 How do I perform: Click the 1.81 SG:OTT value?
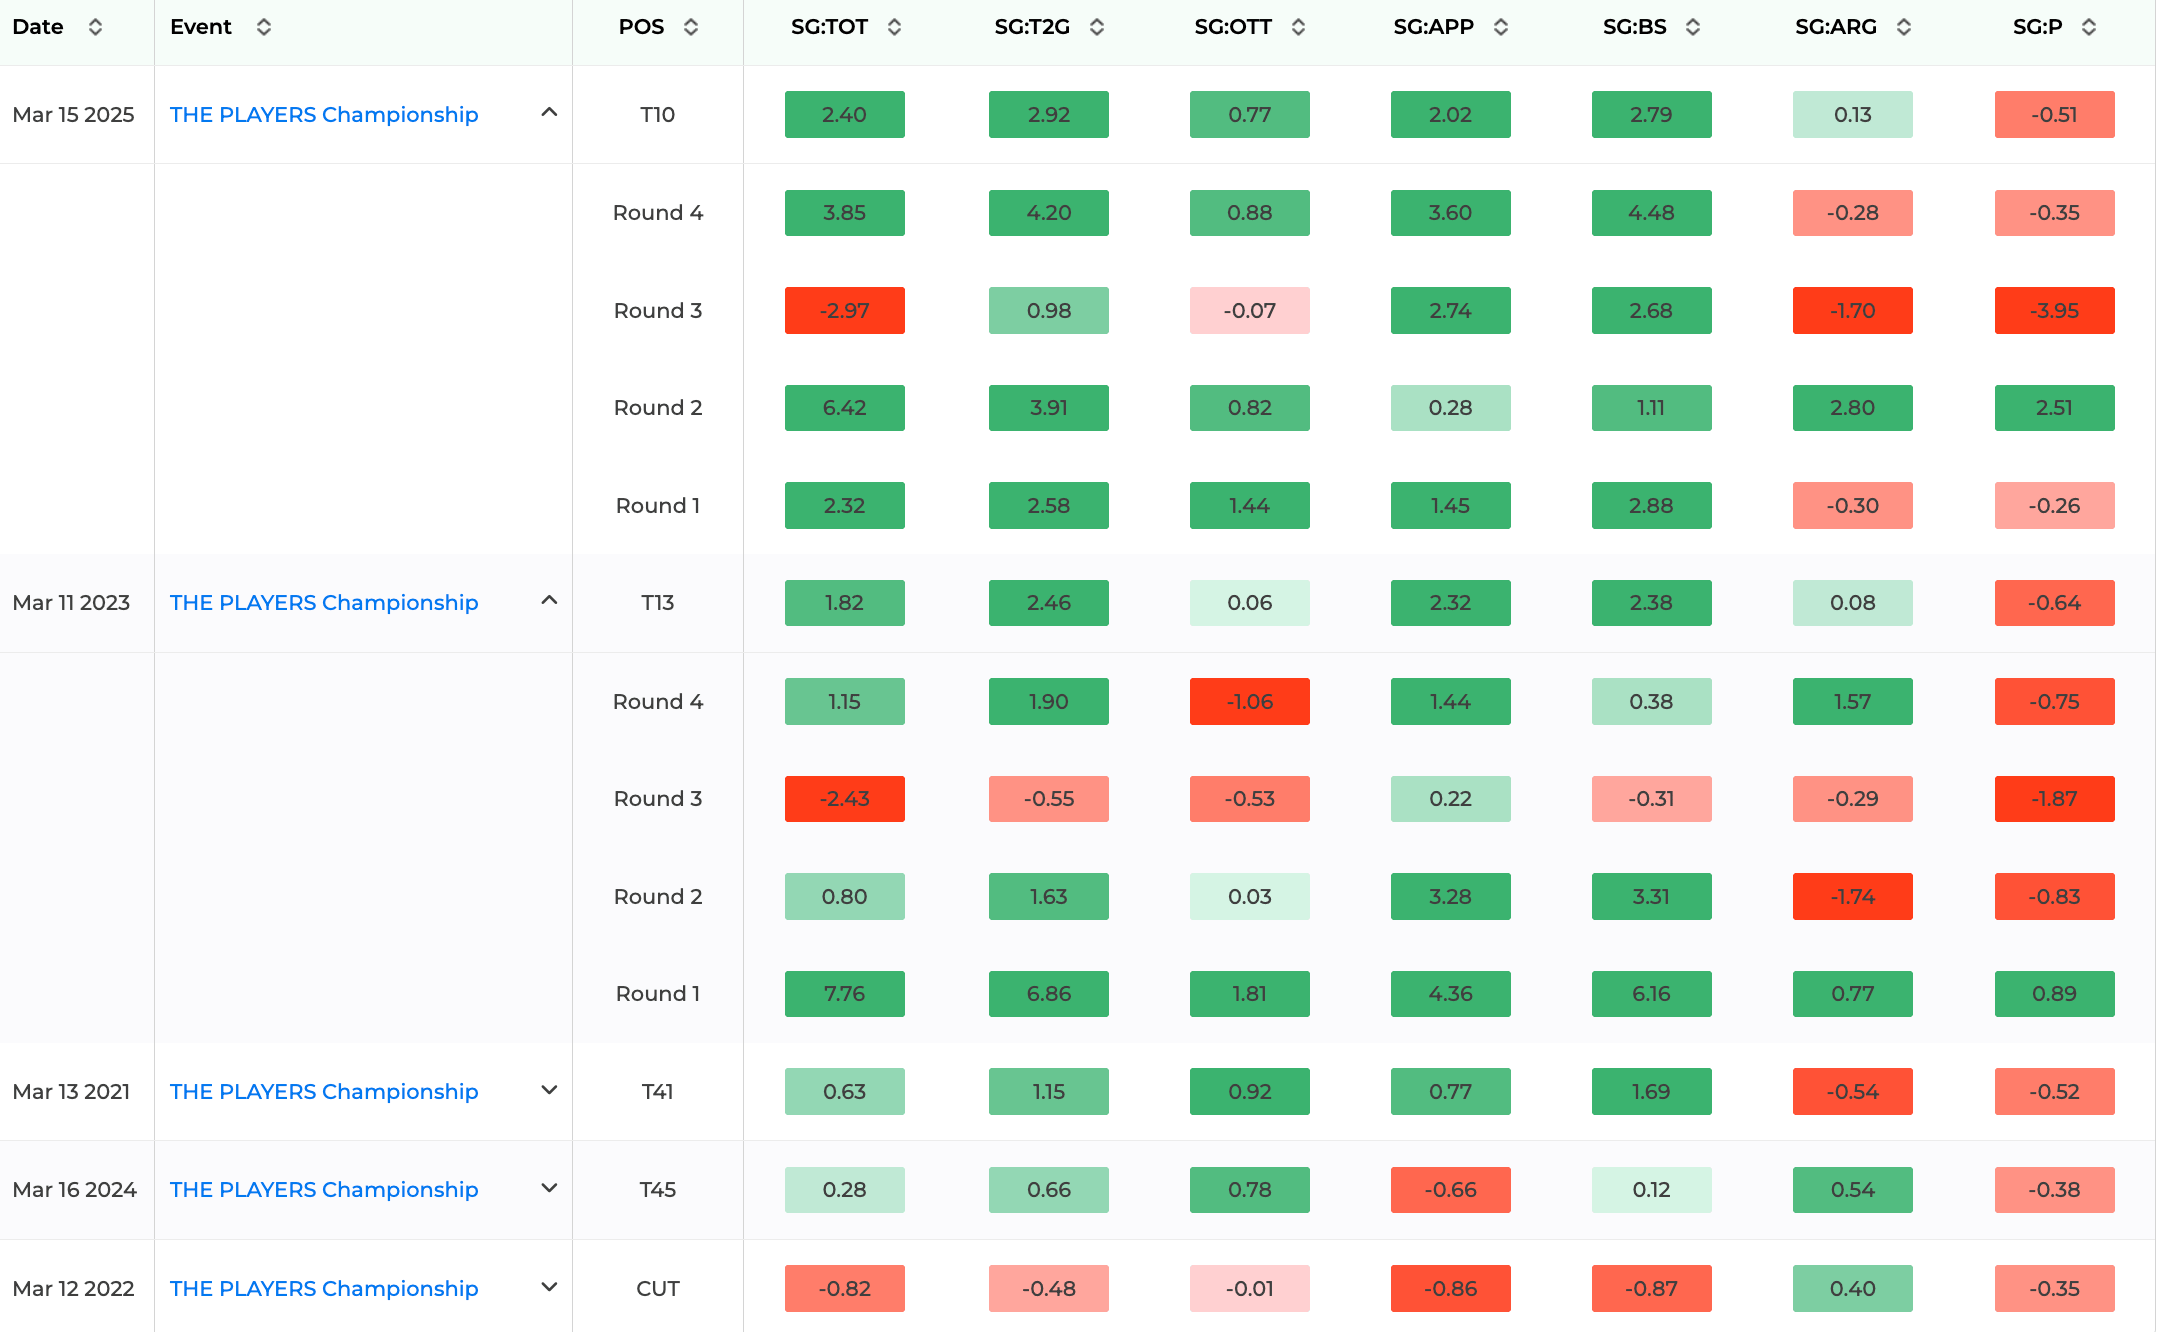1250,994
